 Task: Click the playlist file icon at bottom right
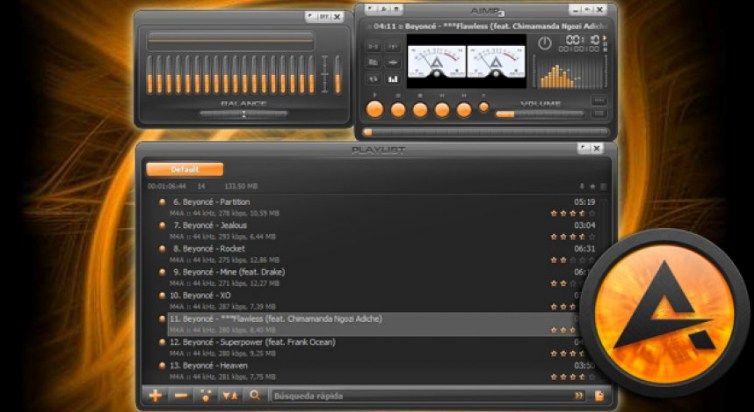(599, 395)
